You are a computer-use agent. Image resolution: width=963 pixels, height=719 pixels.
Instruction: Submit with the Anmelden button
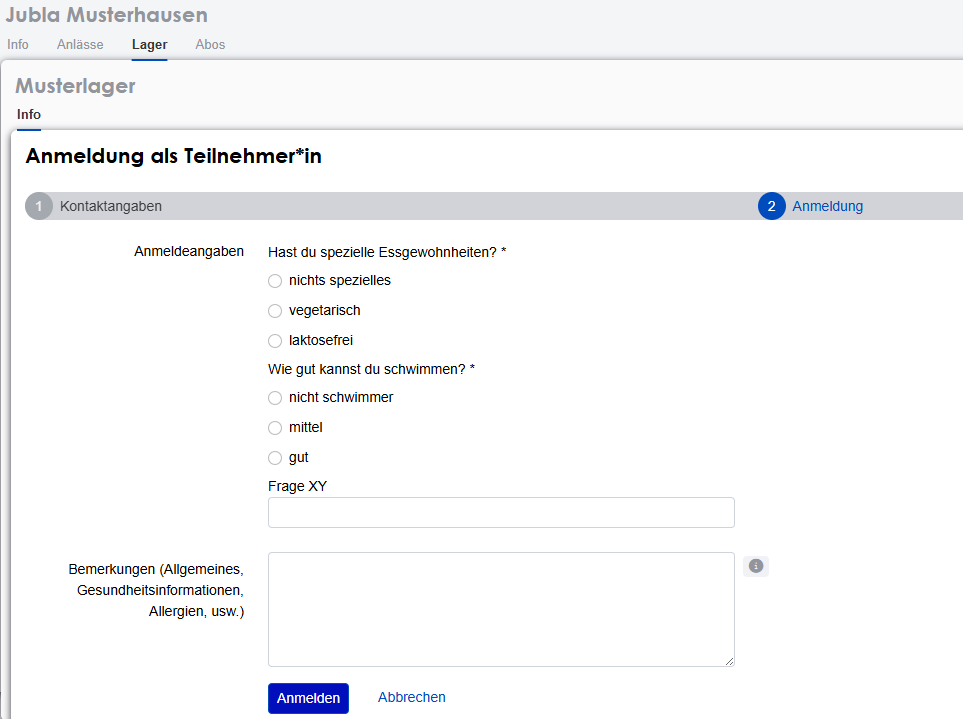point(308,698)
